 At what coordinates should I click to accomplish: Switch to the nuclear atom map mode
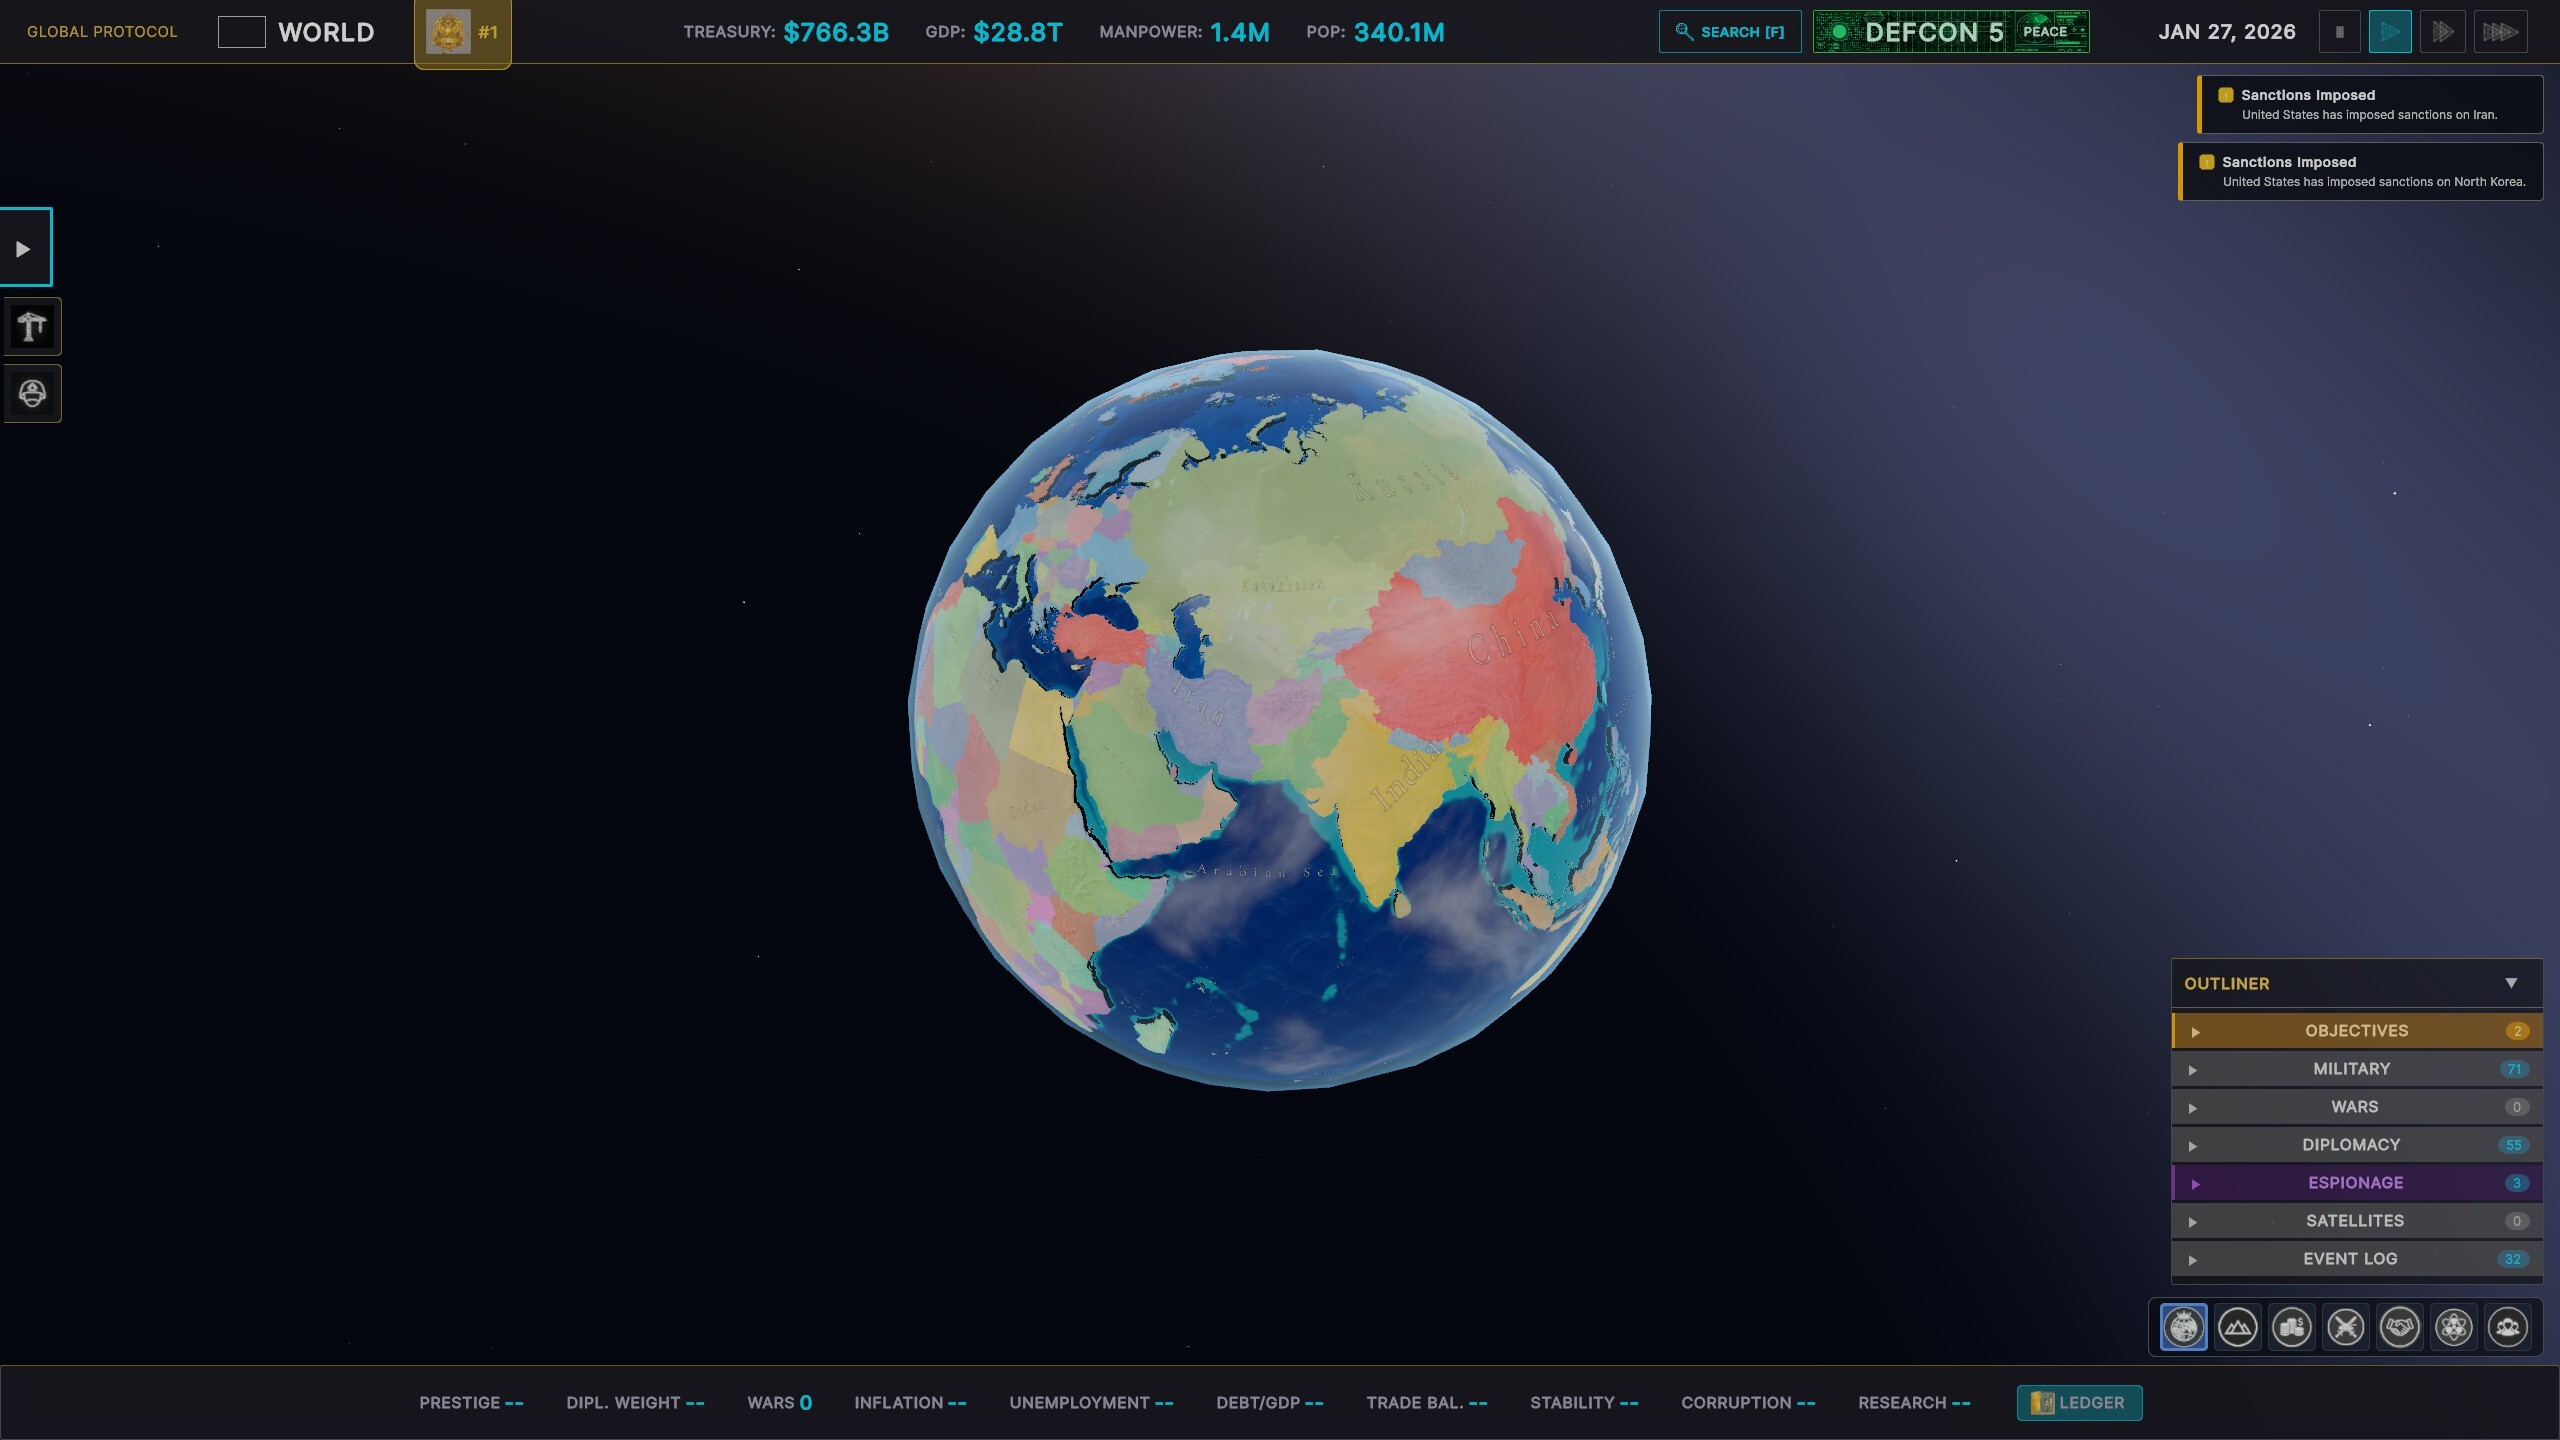pyautogui.click(x=2453, y=1327)
